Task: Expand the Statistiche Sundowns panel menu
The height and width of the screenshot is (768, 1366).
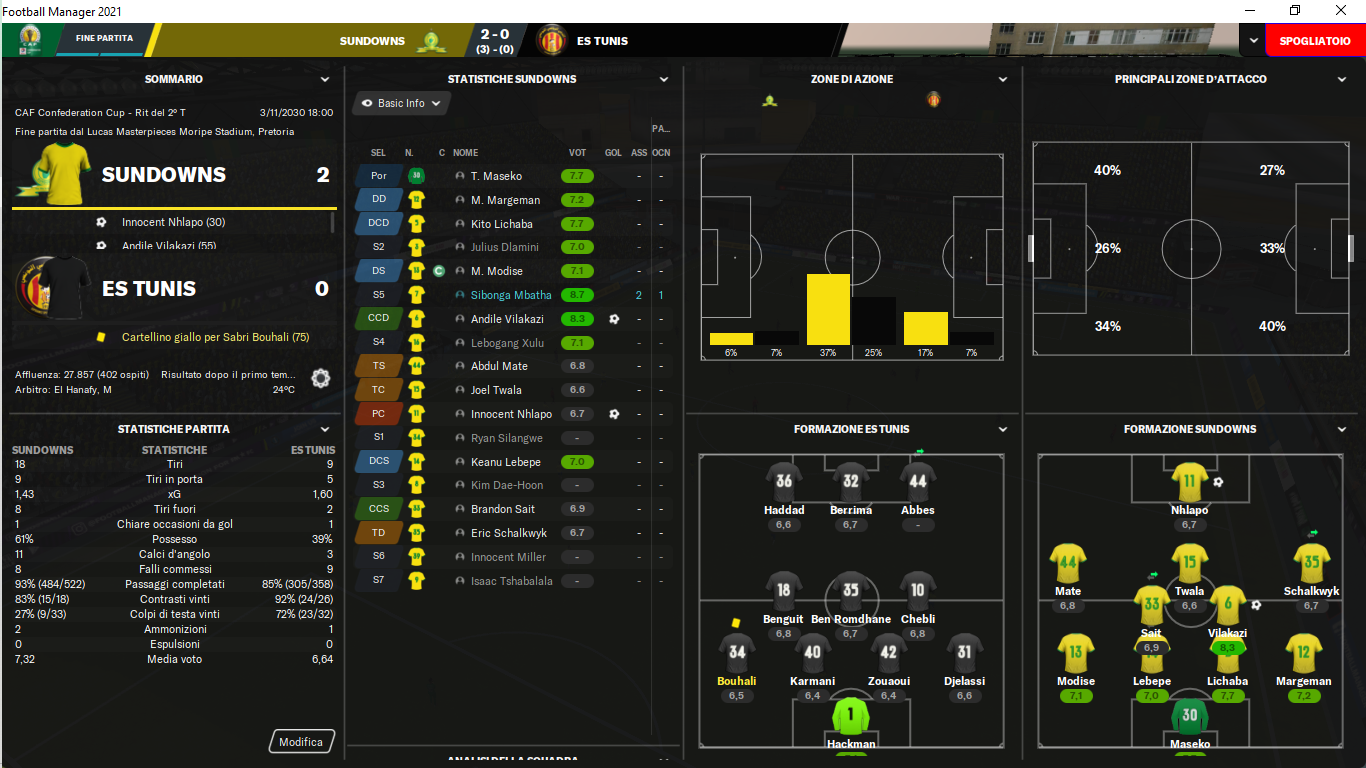Action: point(664,79)
